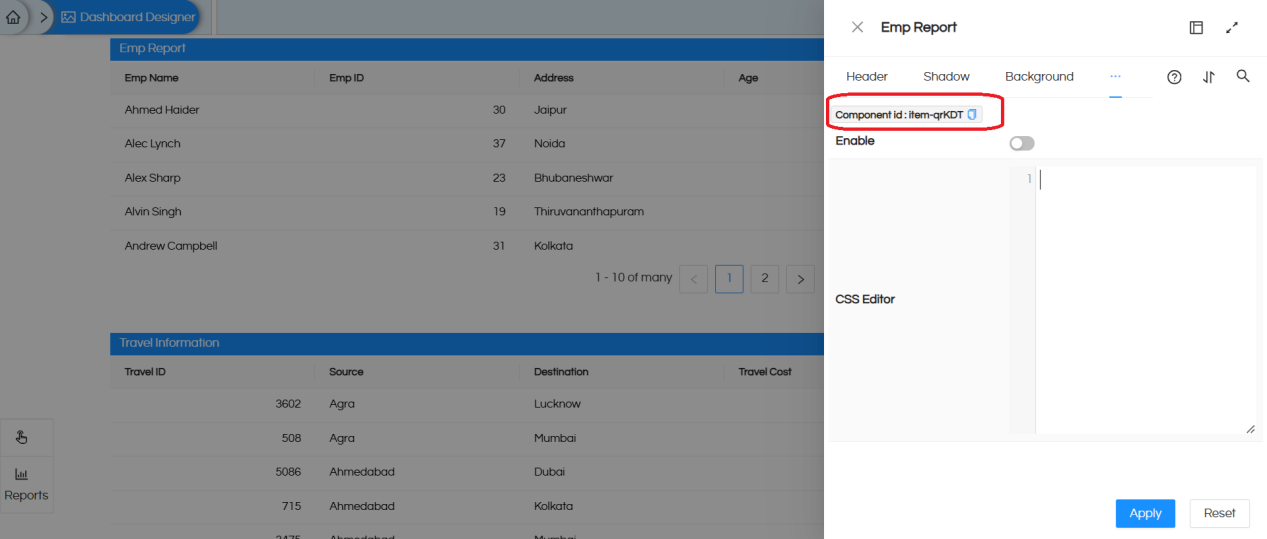Click the Bhubaneshwar address cell
1267x539 pixels.
point(573,178)
